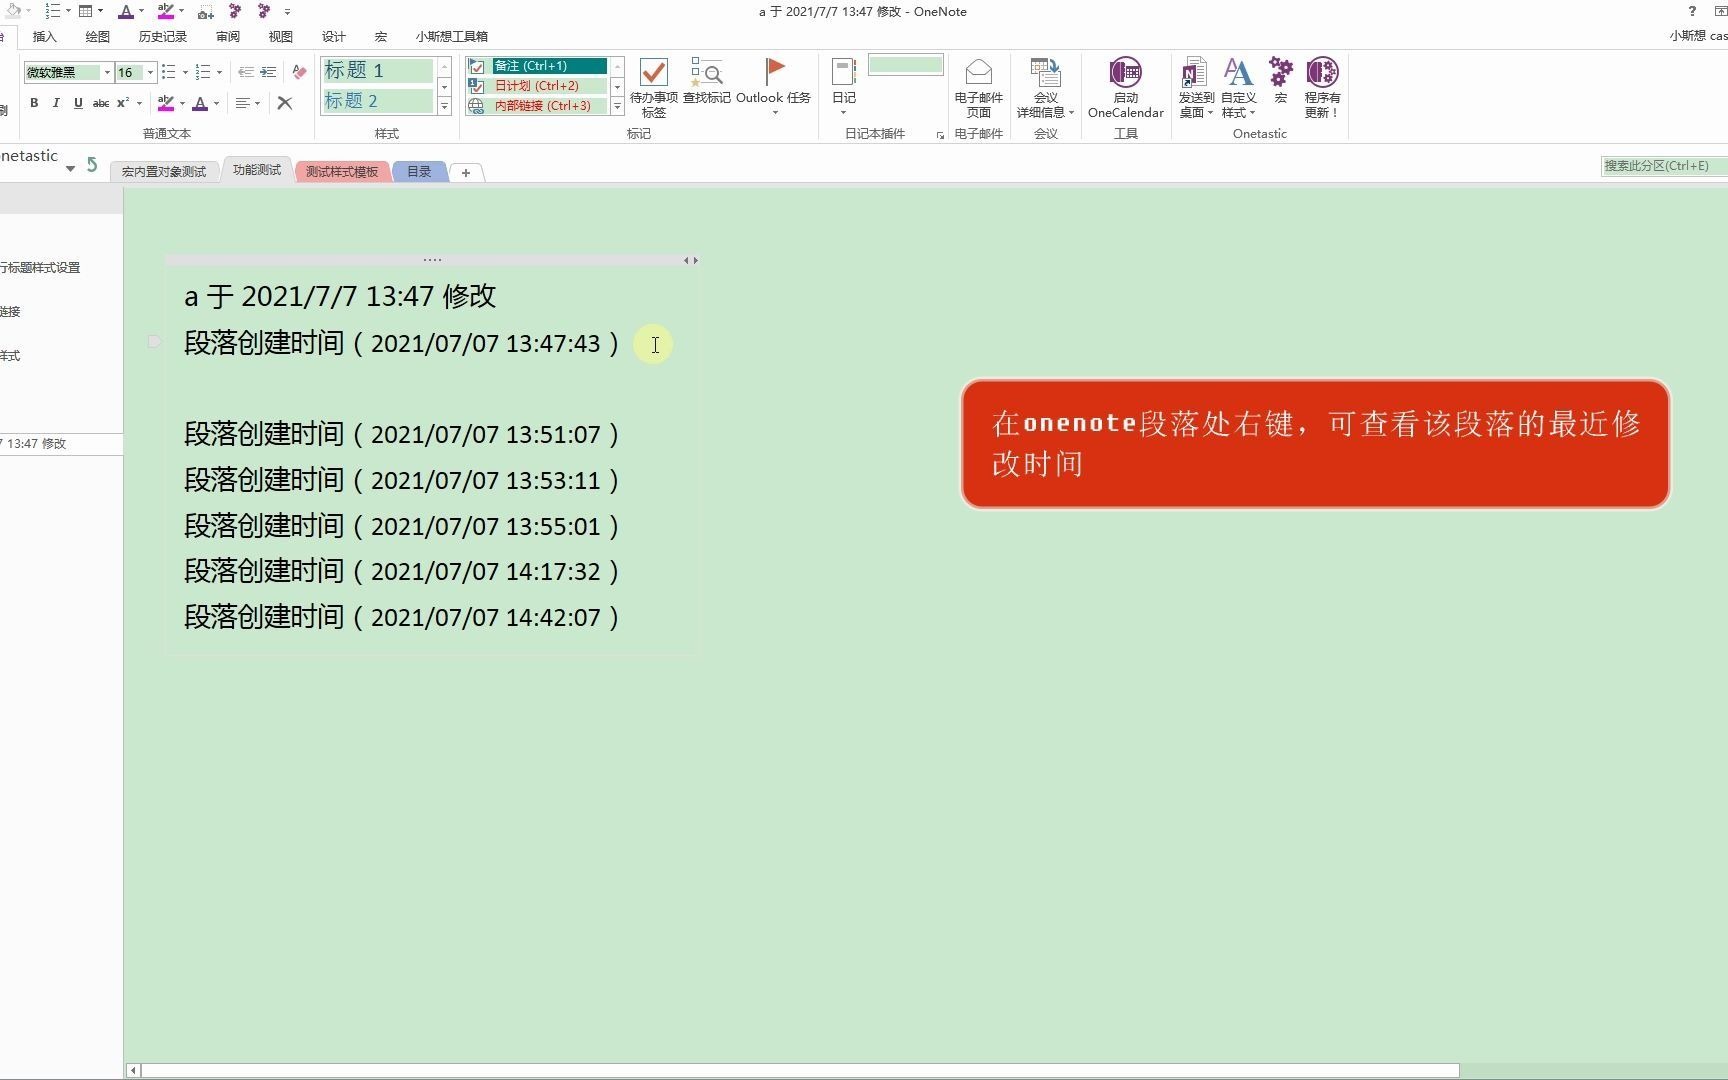Open diary plugin dialog launcher

coord(940,135)
